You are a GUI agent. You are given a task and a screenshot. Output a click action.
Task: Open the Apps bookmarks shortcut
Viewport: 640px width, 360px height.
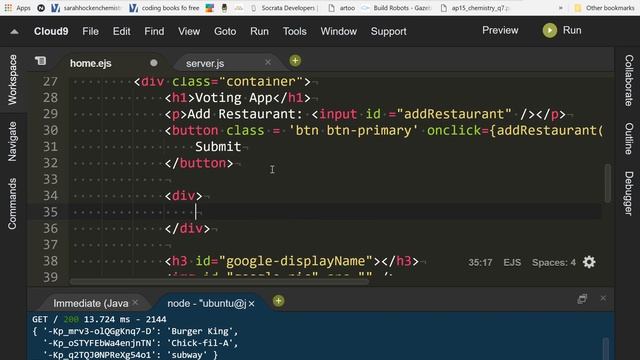(x=18, y=8)
